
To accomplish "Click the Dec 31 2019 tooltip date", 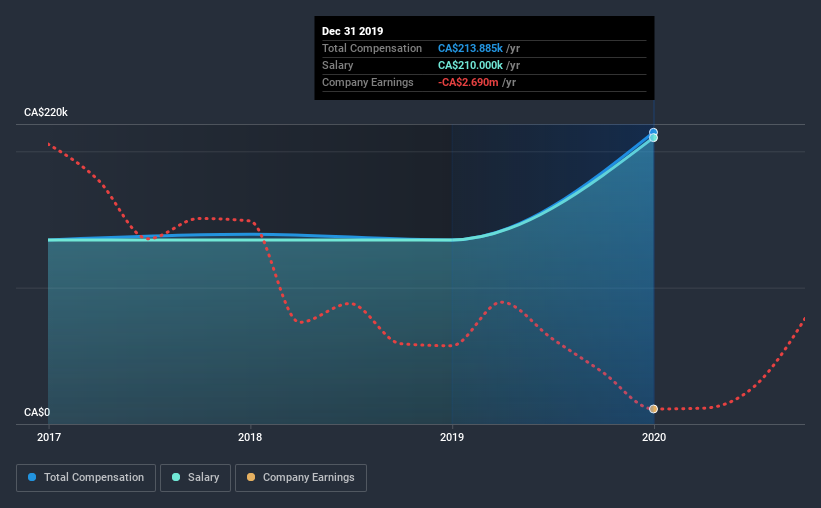I will click(x=352, y=31).
